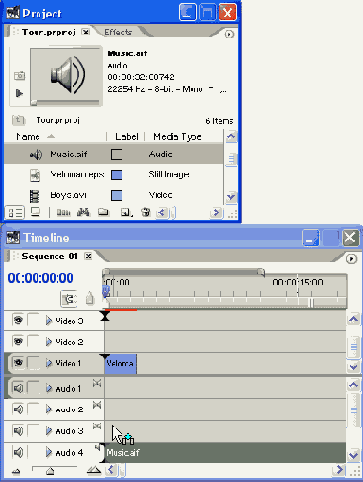The width and height of the screenshot is (363, 482).
Task: Click the zoom out mountain icon
Action: click(x=16, y=471)
